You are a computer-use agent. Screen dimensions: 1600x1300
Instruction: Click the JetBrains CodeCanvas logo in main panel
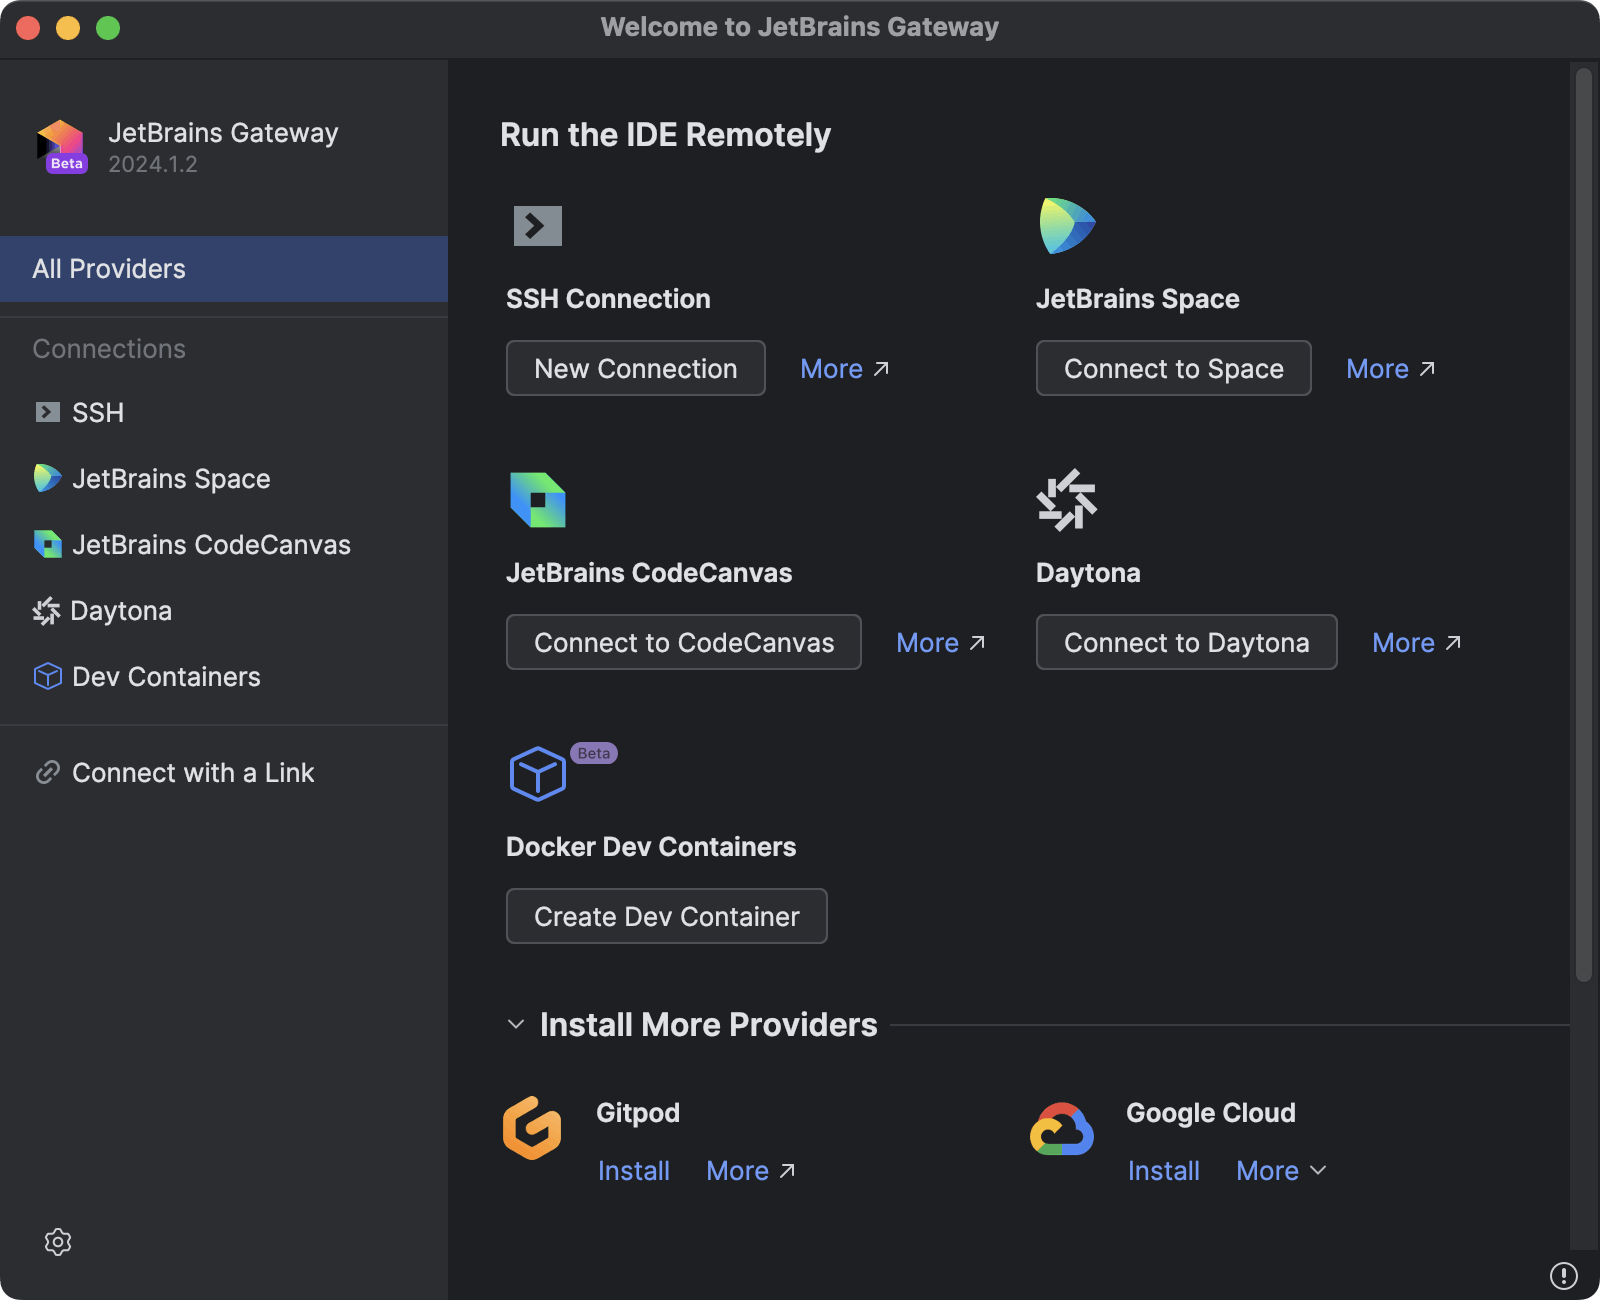[x=538, y=500]
